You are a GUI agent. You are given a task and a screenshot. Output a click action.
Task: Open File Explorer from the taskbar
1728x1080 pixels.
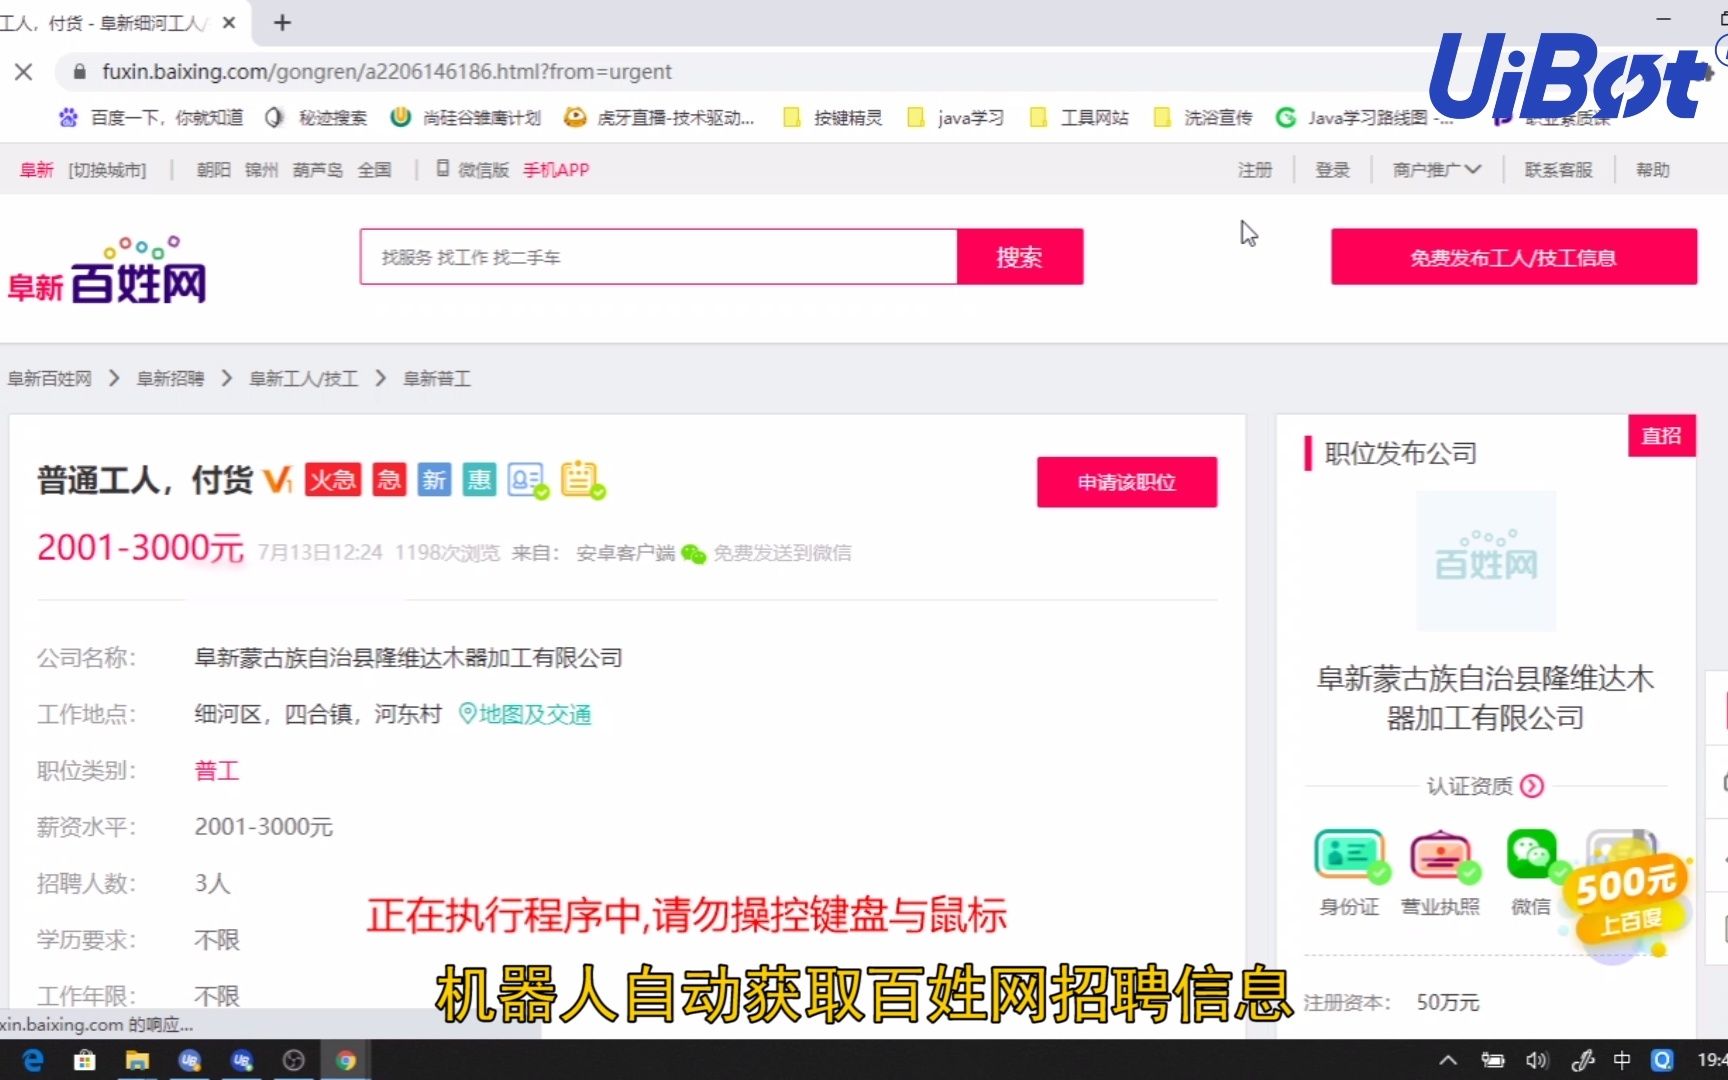(137, 1060)
